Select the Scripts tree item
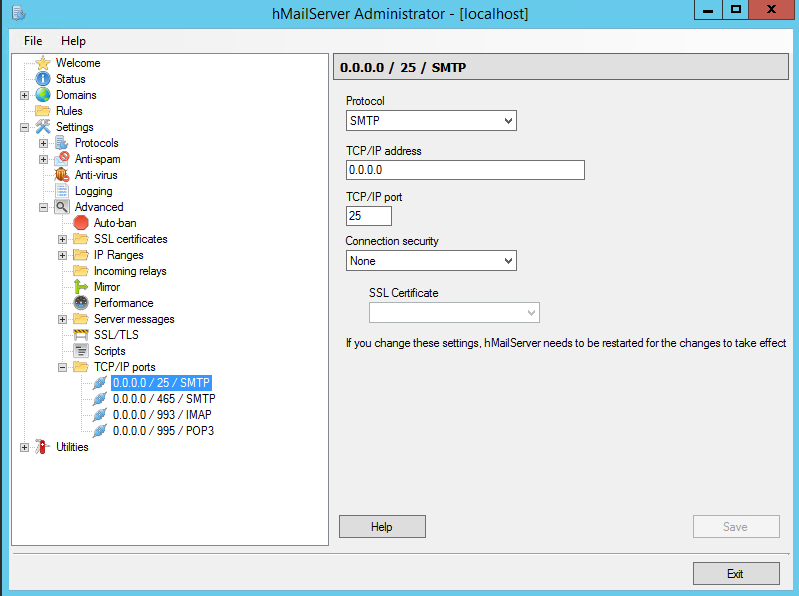The image size is (799, 596). [x=110, y=351]
